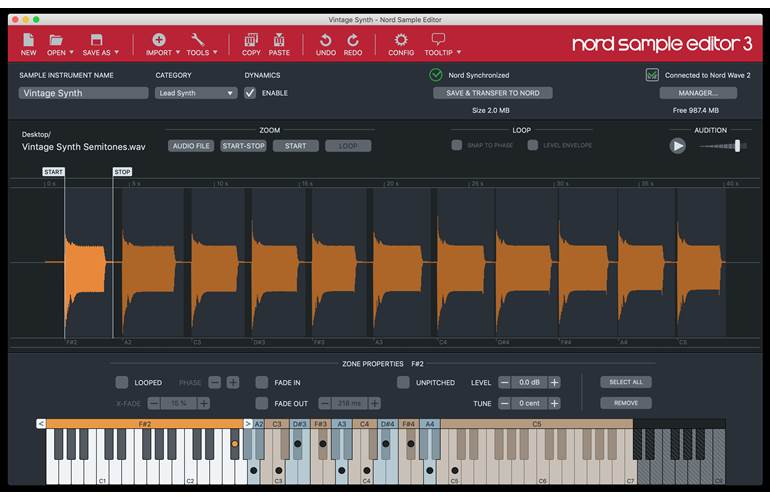This screenshot has height=500, width=770.
Task: Click the LEVEL 0.0 dB value field
Action: click(529, 382)
